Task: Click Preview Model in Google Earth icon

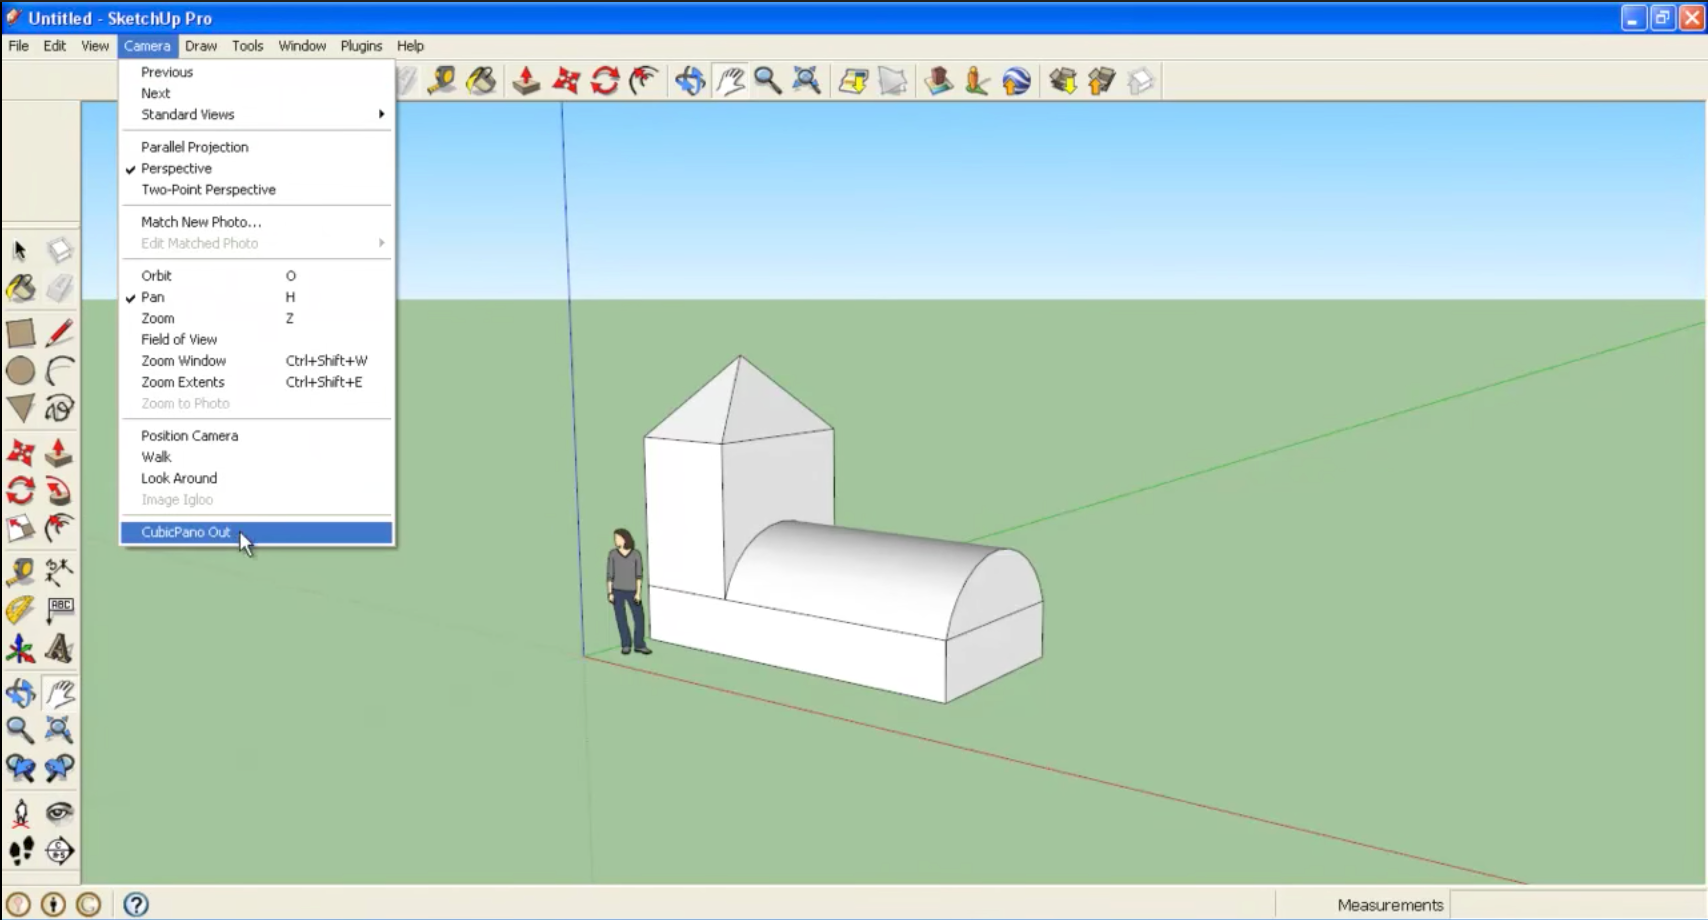Action: point(1016,81)
